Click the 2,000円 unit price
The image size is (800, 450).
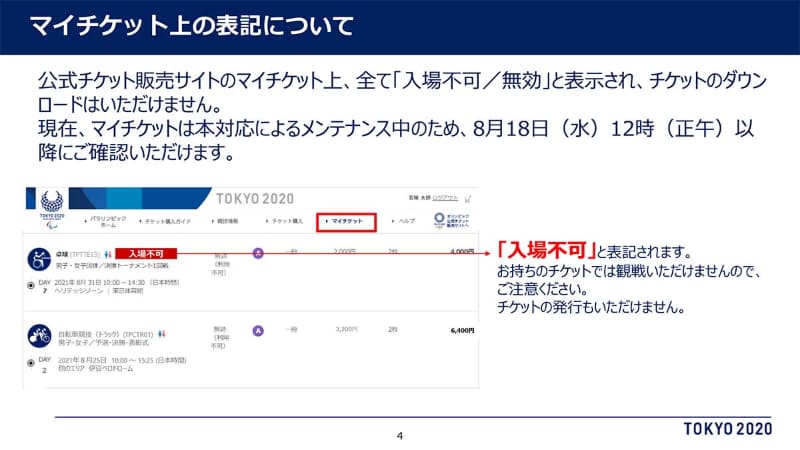[345, 251]
